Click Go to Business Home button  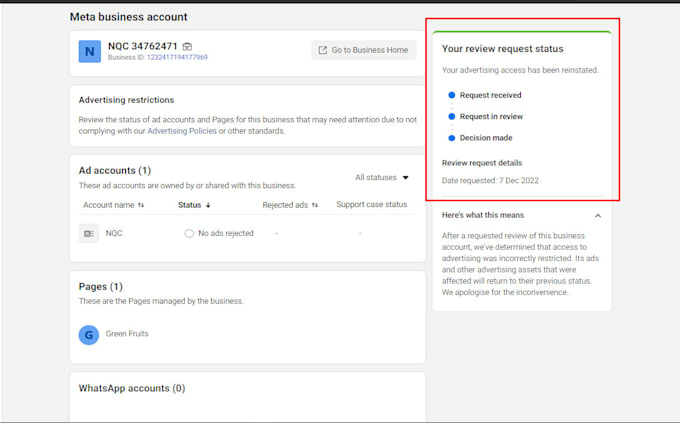coord(364,50)
